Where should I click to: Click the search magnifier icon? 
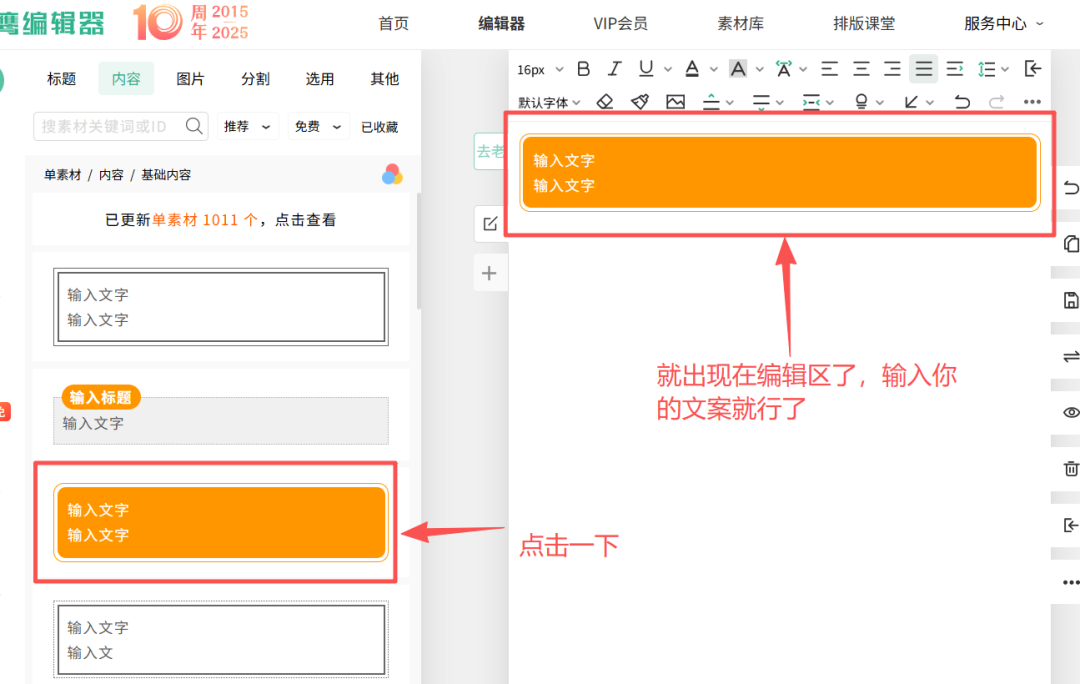[x=194, y=126]
